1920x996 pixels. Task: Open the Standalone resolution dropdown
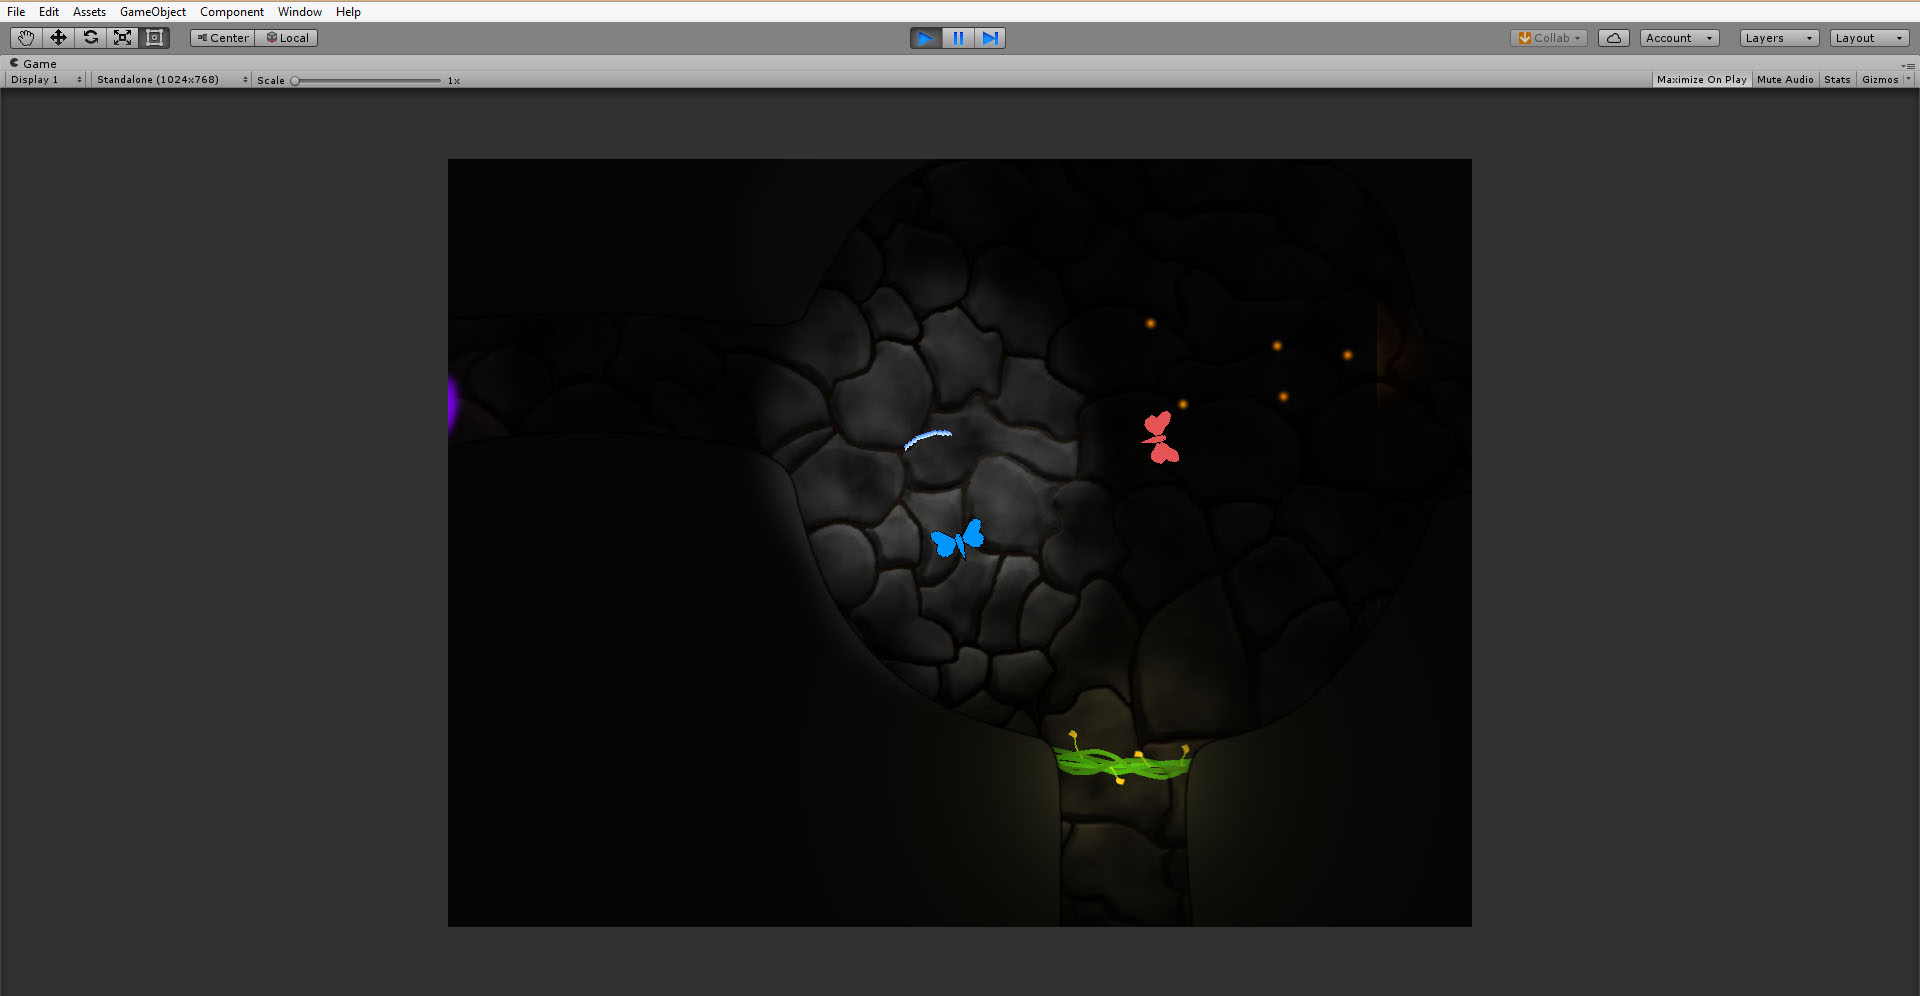coord(171,80)
